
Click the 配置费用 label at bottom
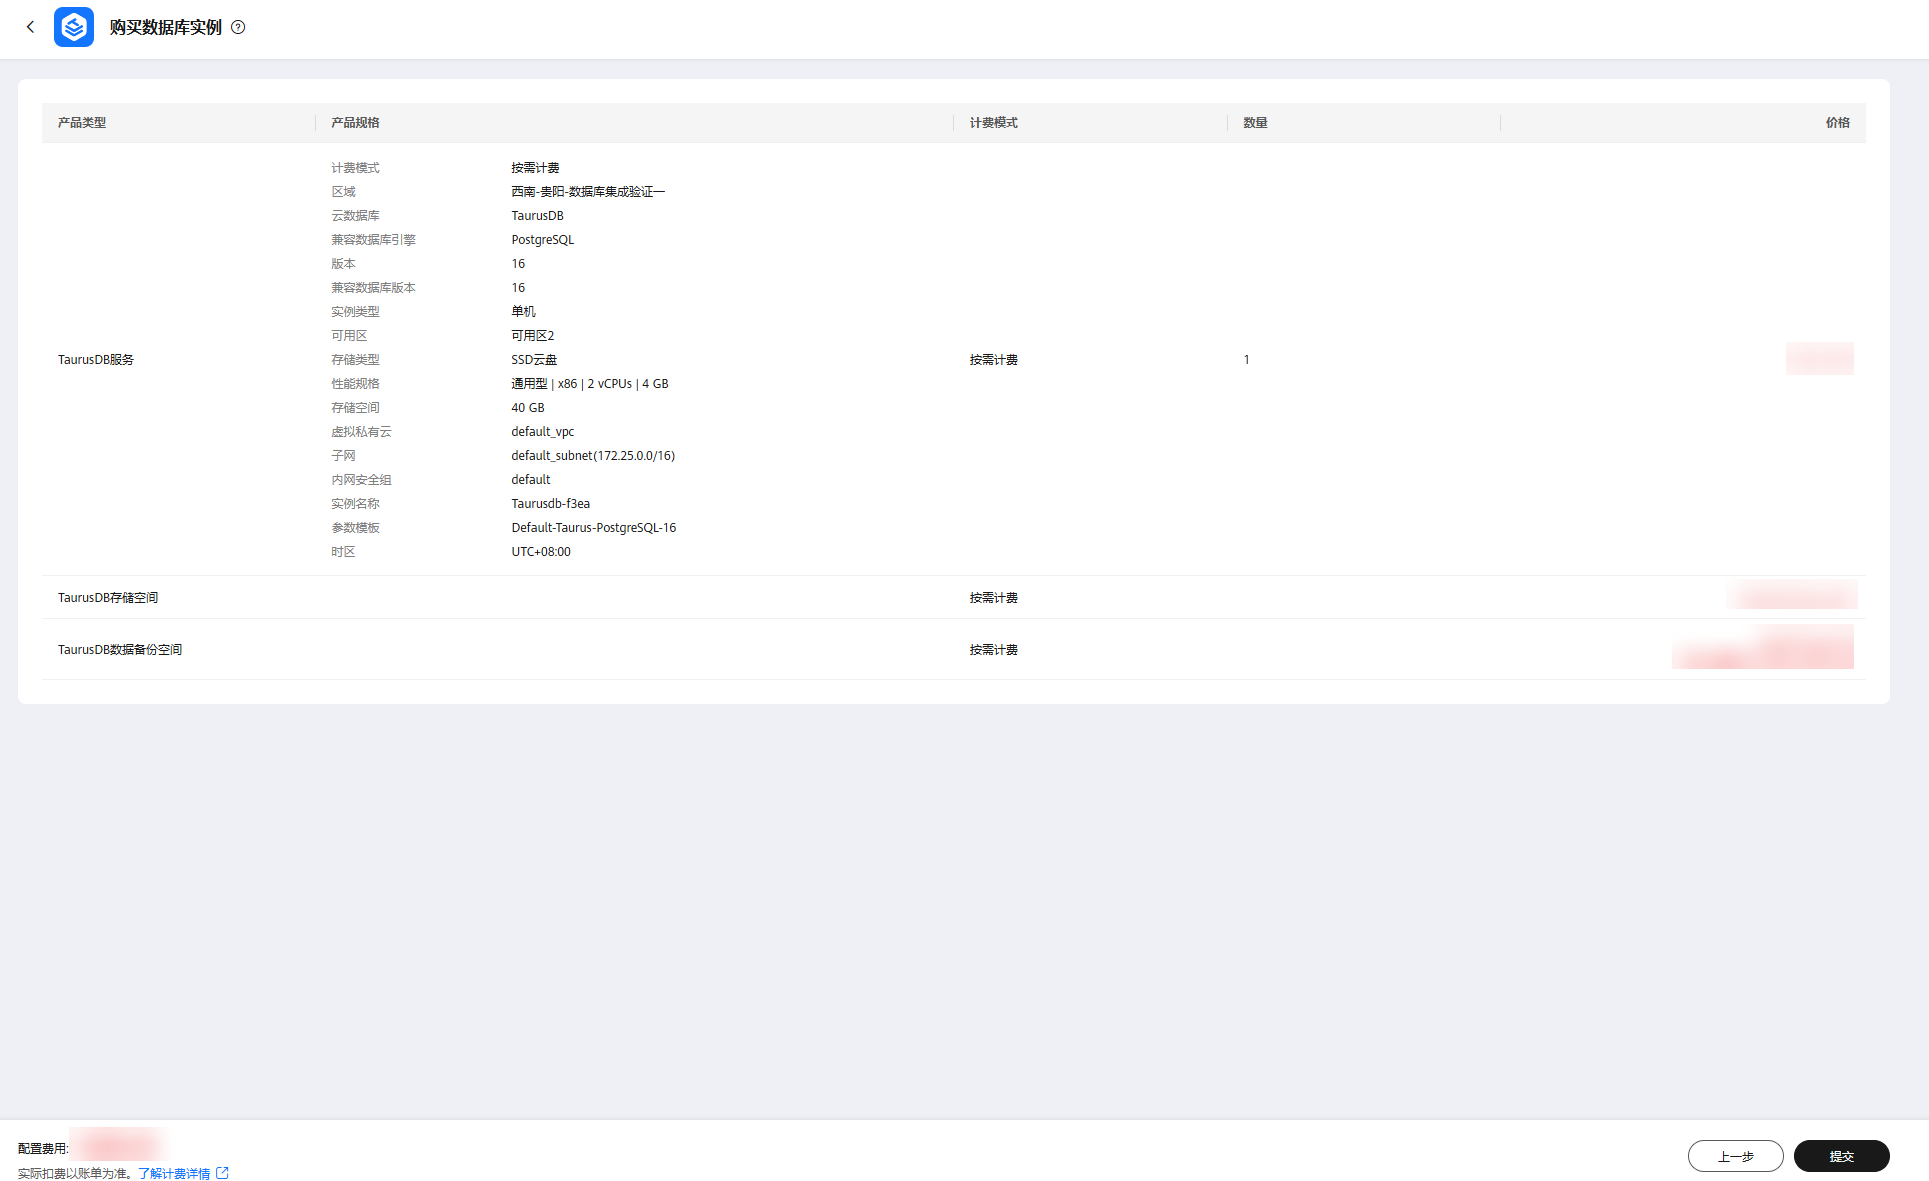coord(42,1149)
